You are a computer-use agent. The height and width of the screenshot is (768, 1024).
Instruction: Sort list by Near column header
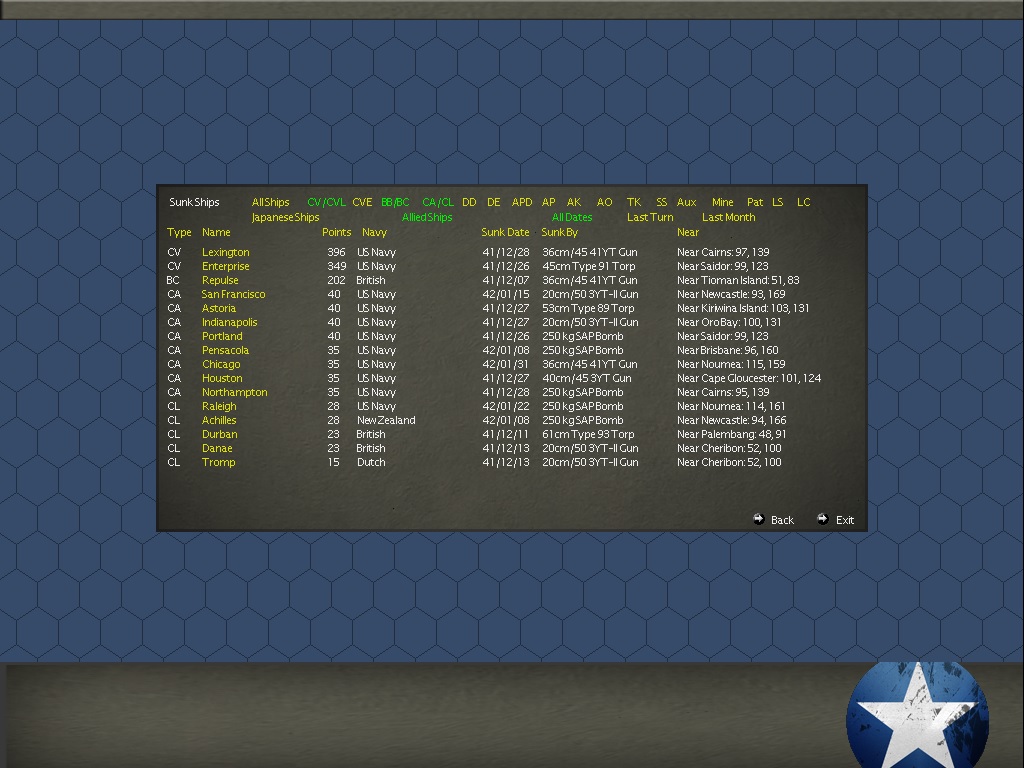coord(688,232)
